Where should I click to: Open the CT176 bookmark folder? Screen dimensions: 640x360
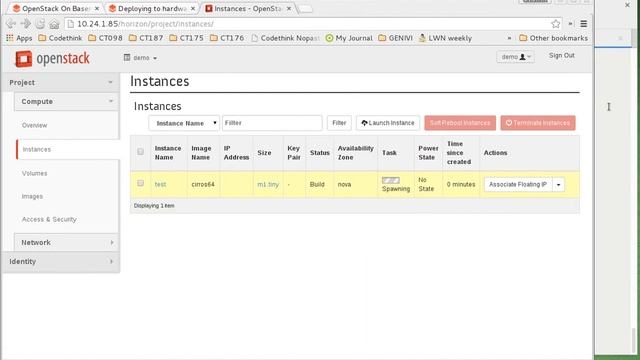pyautogui.click(x=227, y=38)
